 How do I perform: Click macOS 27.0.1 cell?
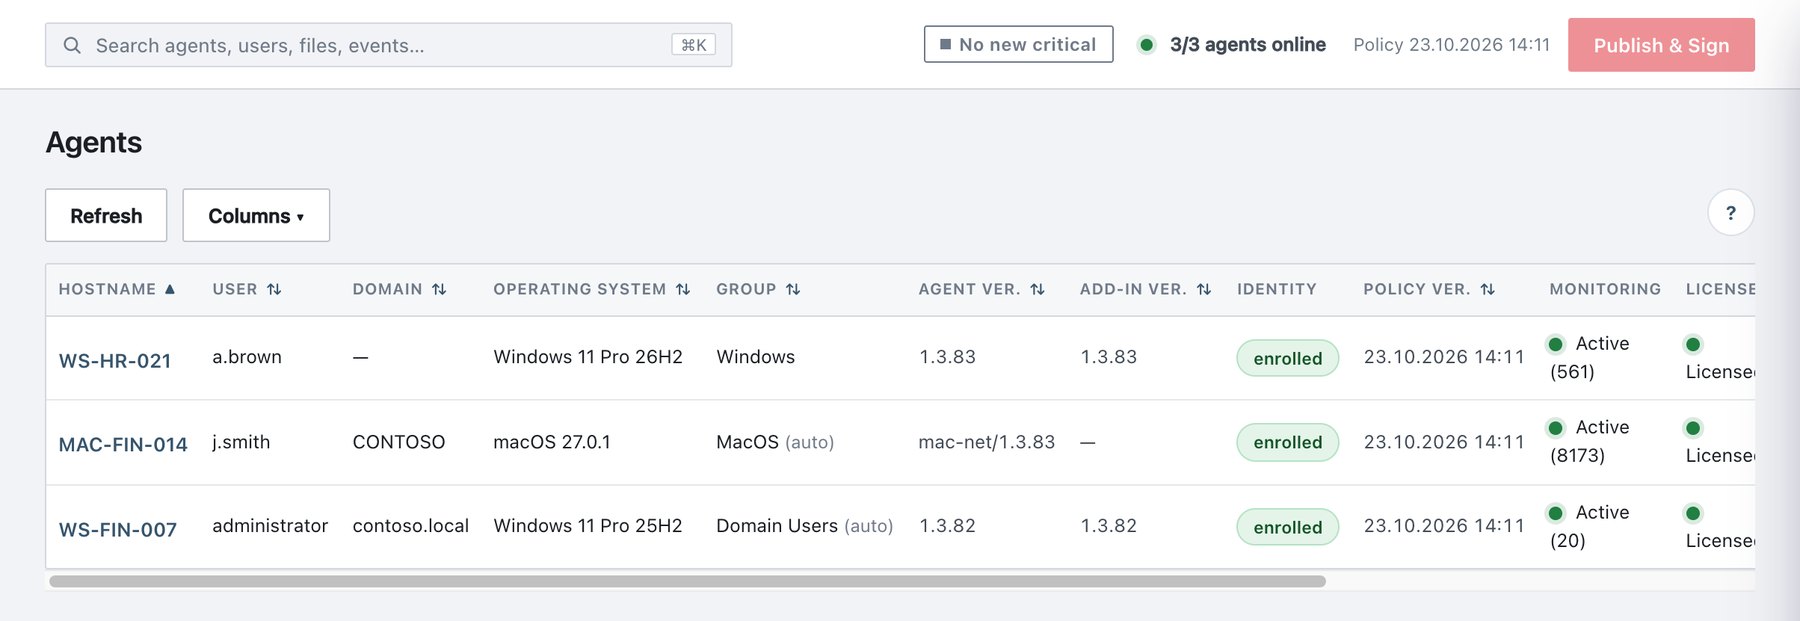click(x=552, y=442)
